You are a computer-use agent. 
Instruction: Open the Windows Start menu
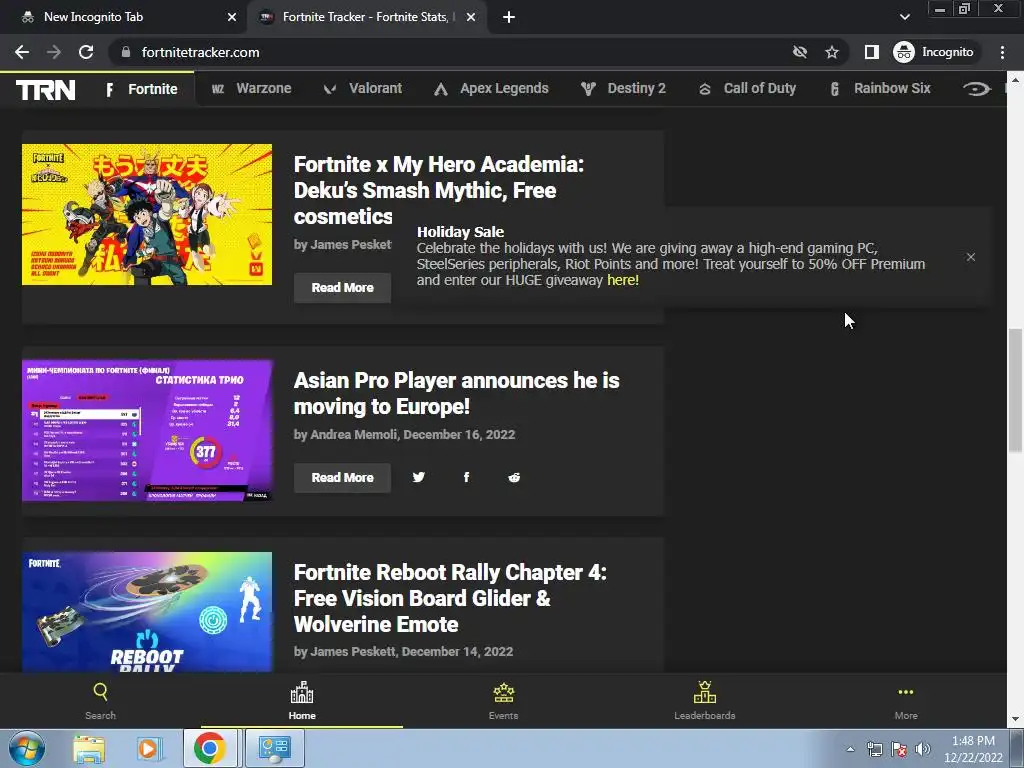point(25,748)
